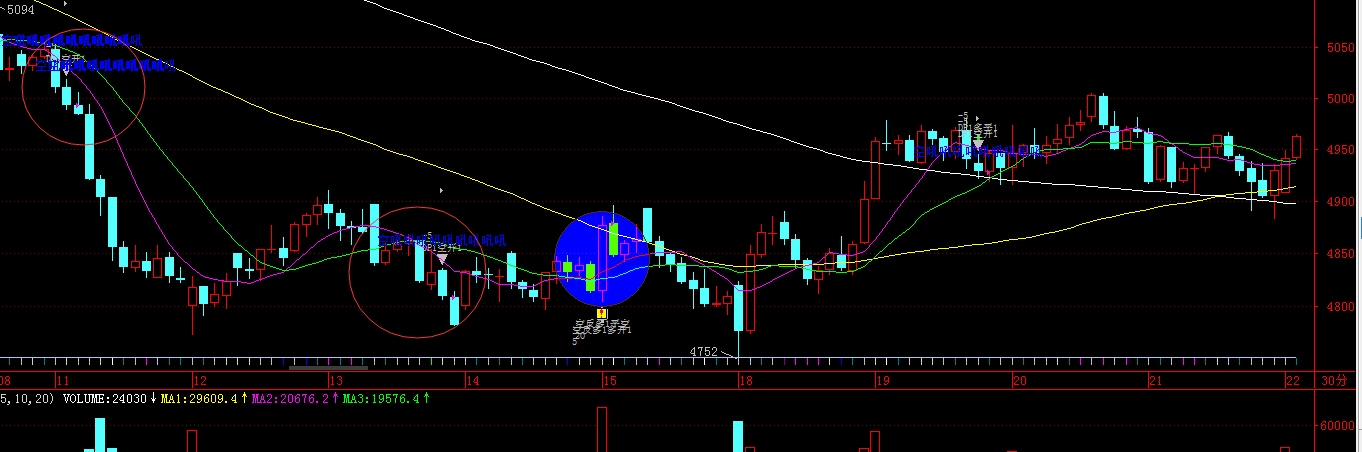Click the yellow signal marker below the blue circle
Viewport: 1362px width, 452px height.
click(602, 313)
